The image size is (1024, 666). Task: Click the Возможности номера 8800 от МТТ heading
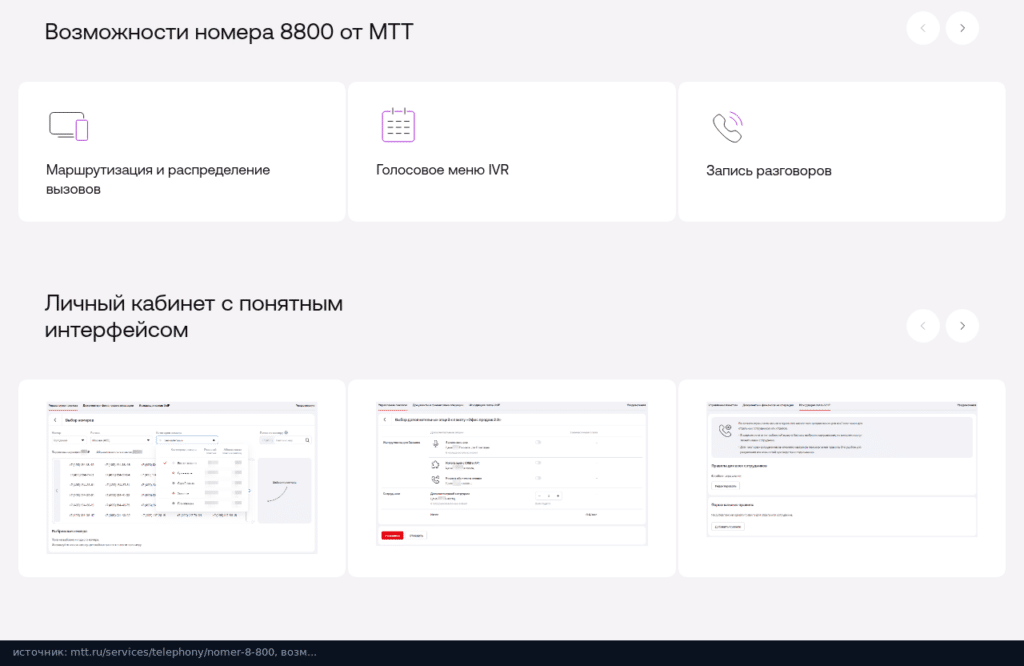click(229, 31)
